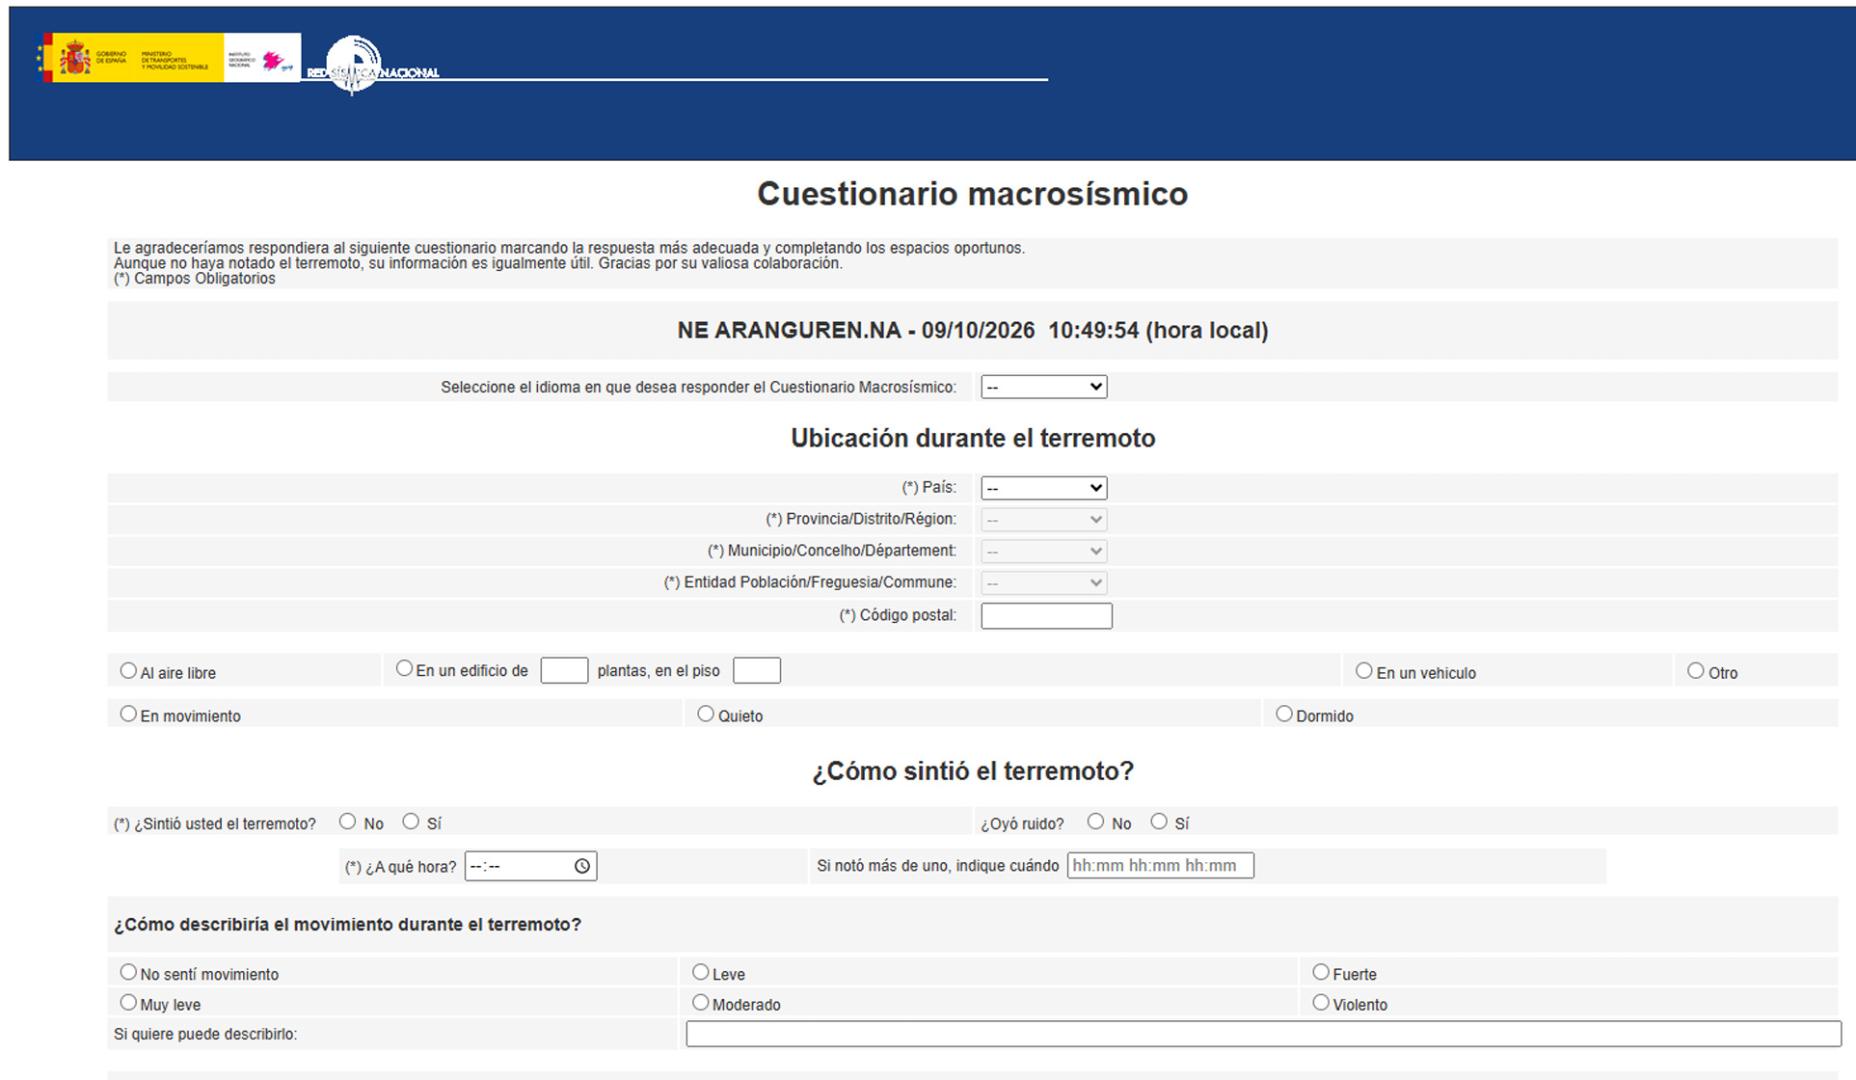Select the Otro location option

(1695, 671)
